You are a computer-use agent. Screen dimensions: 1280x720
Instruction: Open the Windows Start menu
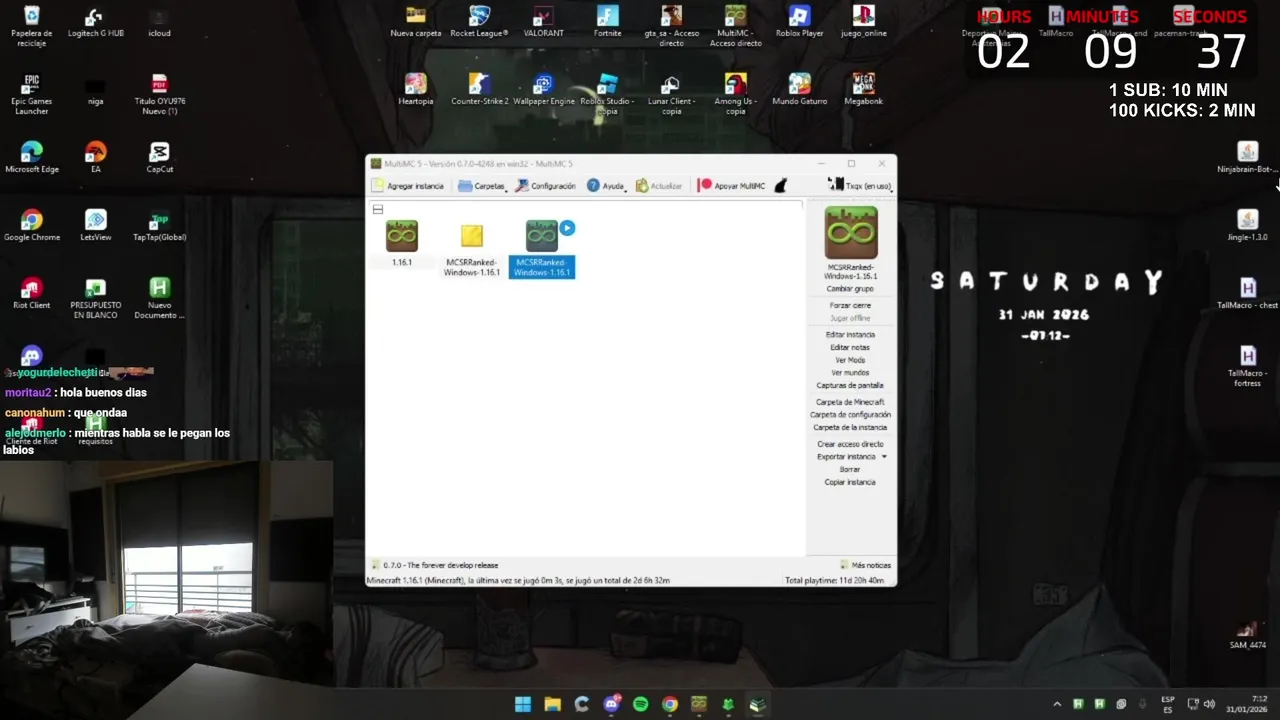click(x=523, y=704)
